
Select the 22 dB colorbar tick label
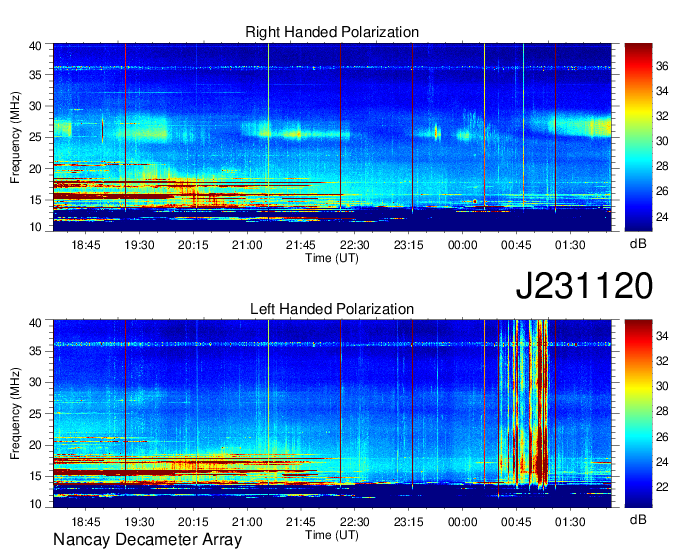point(662,487)
